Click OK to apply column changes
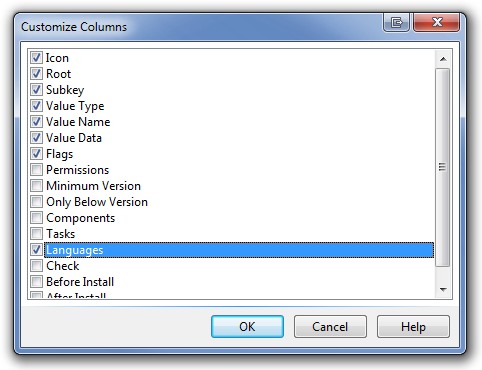 pyautogui.click(x=247, y=327)
